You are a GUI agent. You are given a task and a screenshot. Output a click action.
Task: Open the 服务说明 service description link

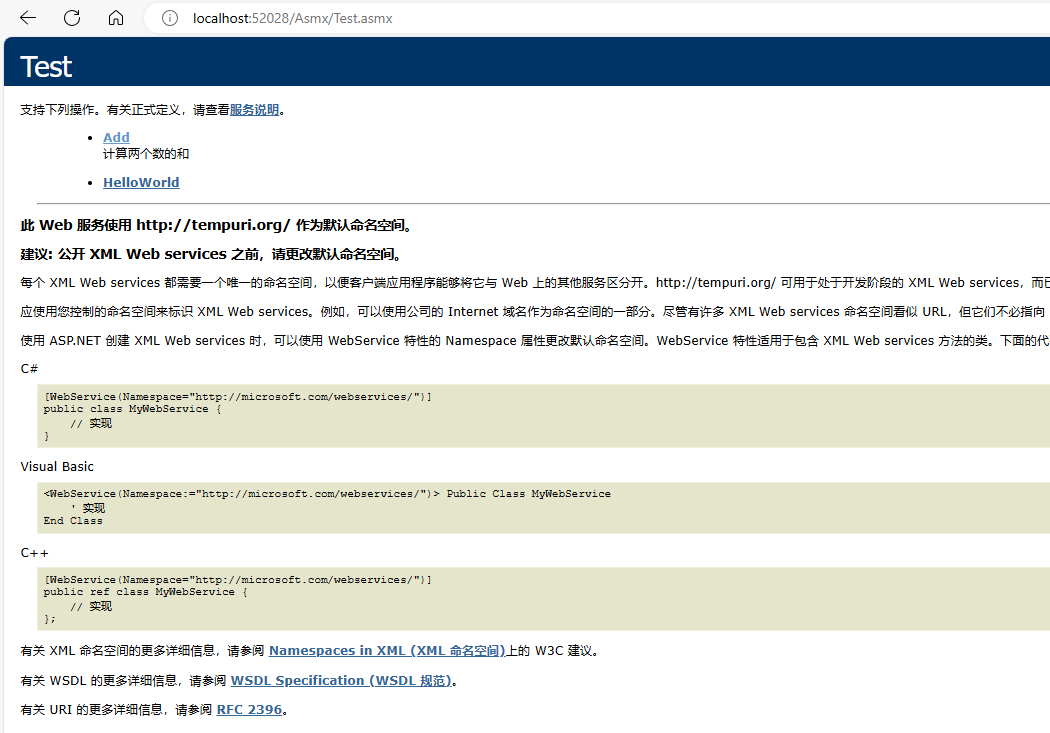click(254, 110)
